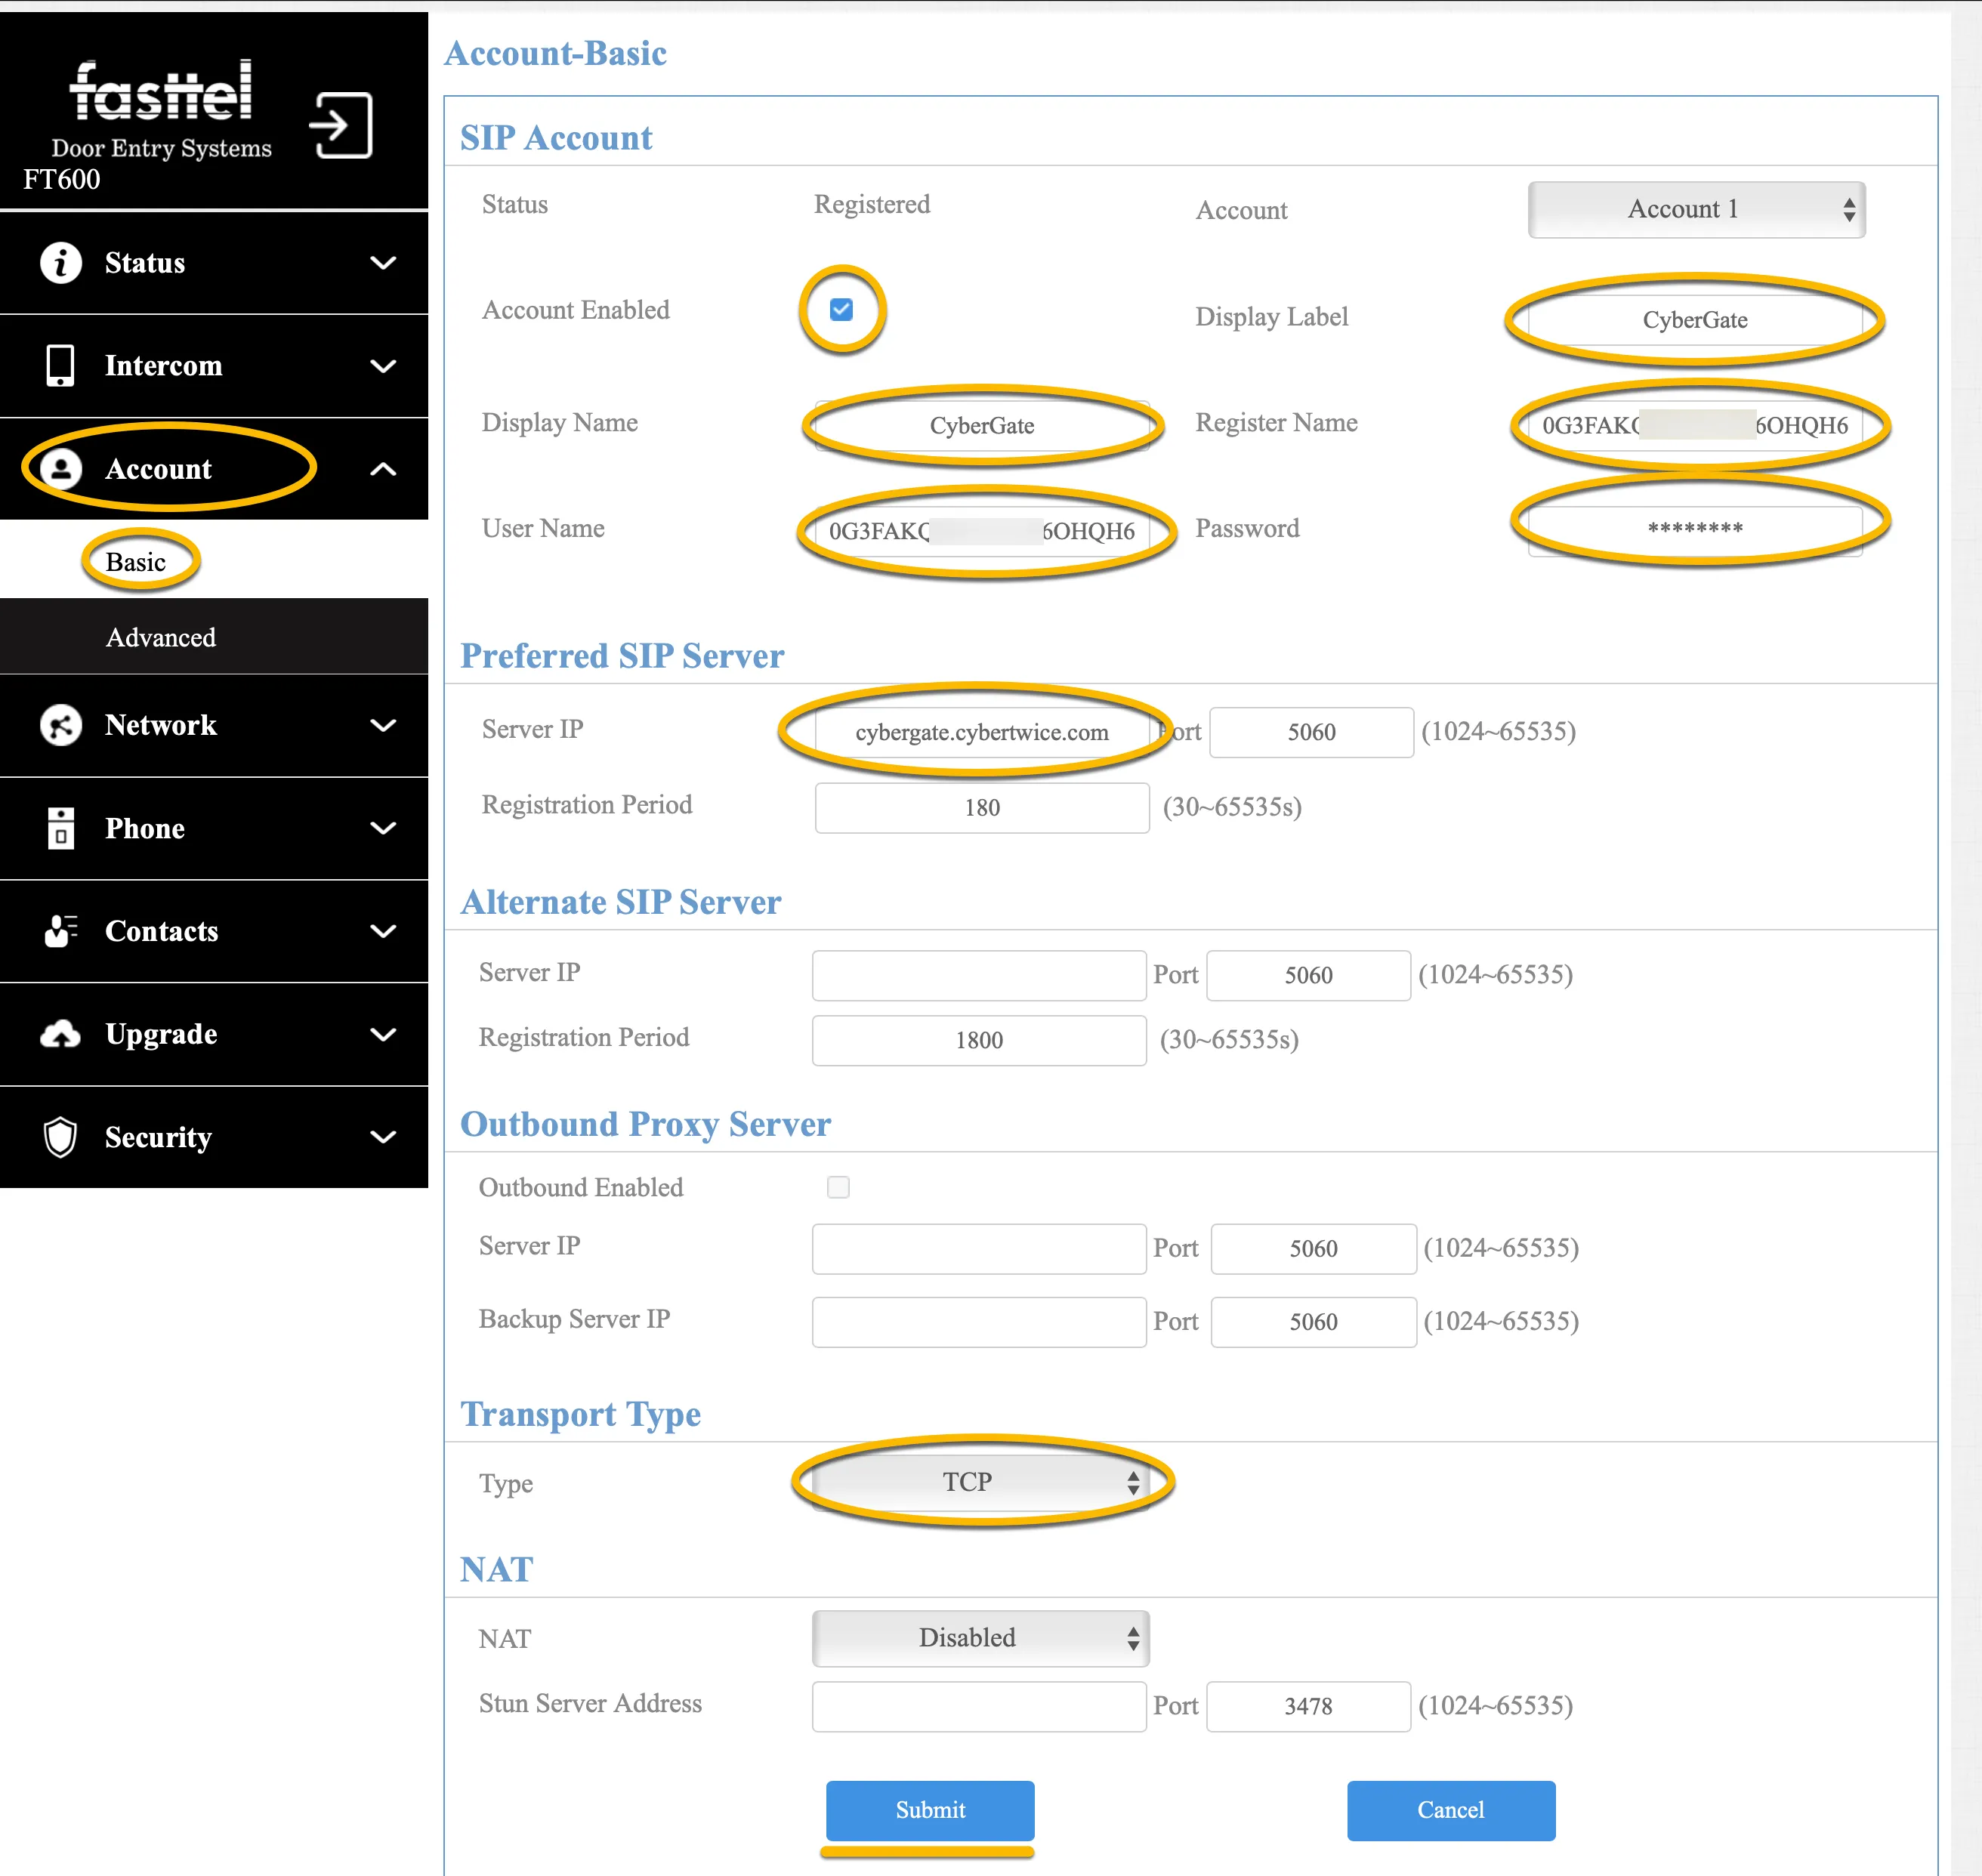Expand the Phone menu chevron
1982x1876 pixels.
pos(383,828)
